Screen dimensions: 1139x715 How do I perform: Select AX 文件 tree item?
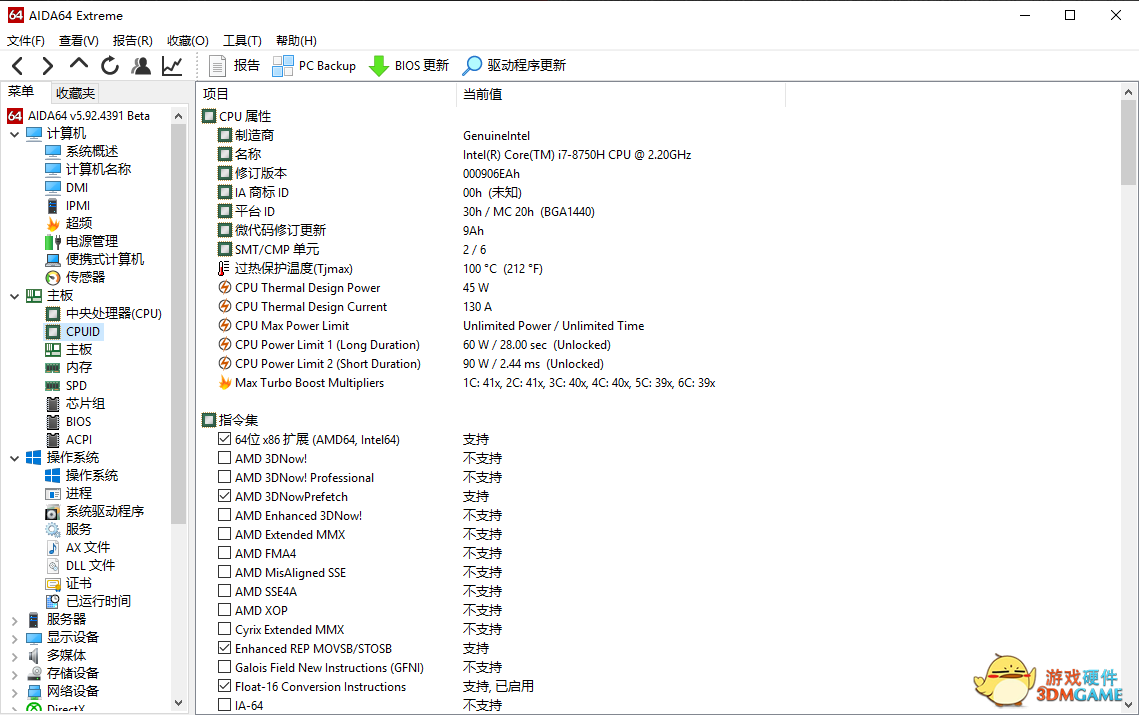[x=88, y=547]
